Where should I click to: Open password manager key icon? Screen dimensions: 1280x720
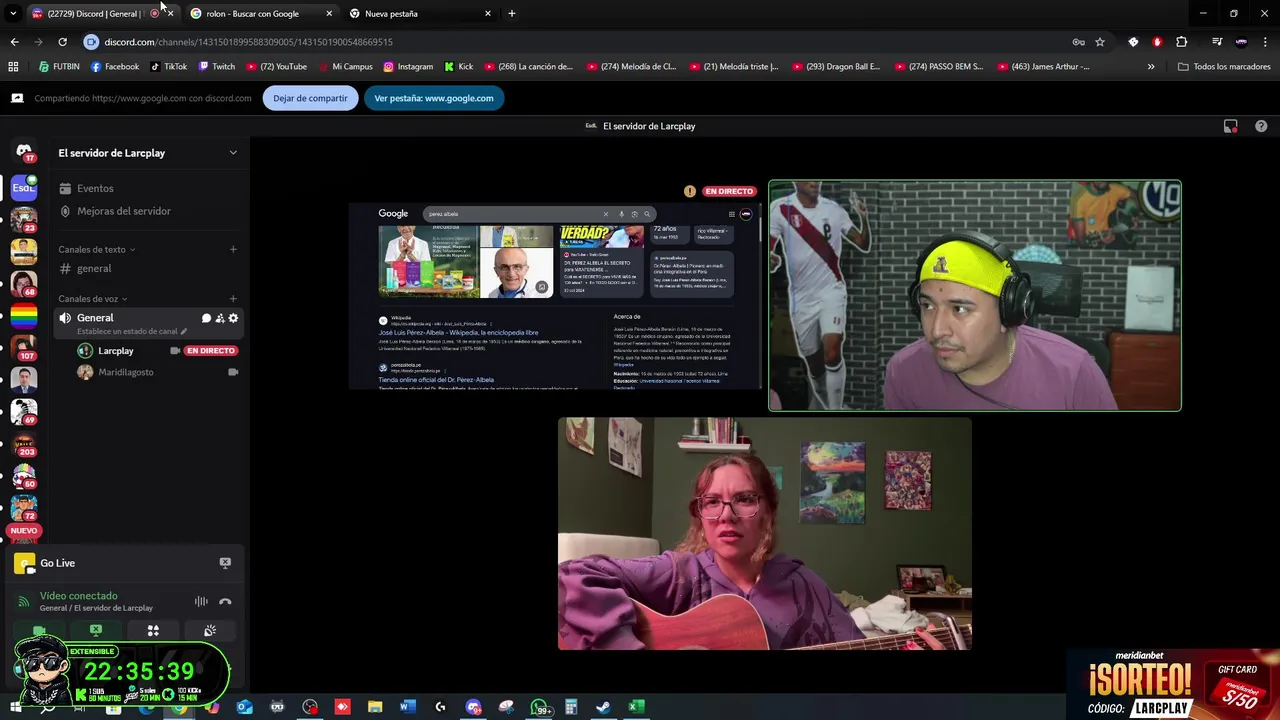(1078, 42)
